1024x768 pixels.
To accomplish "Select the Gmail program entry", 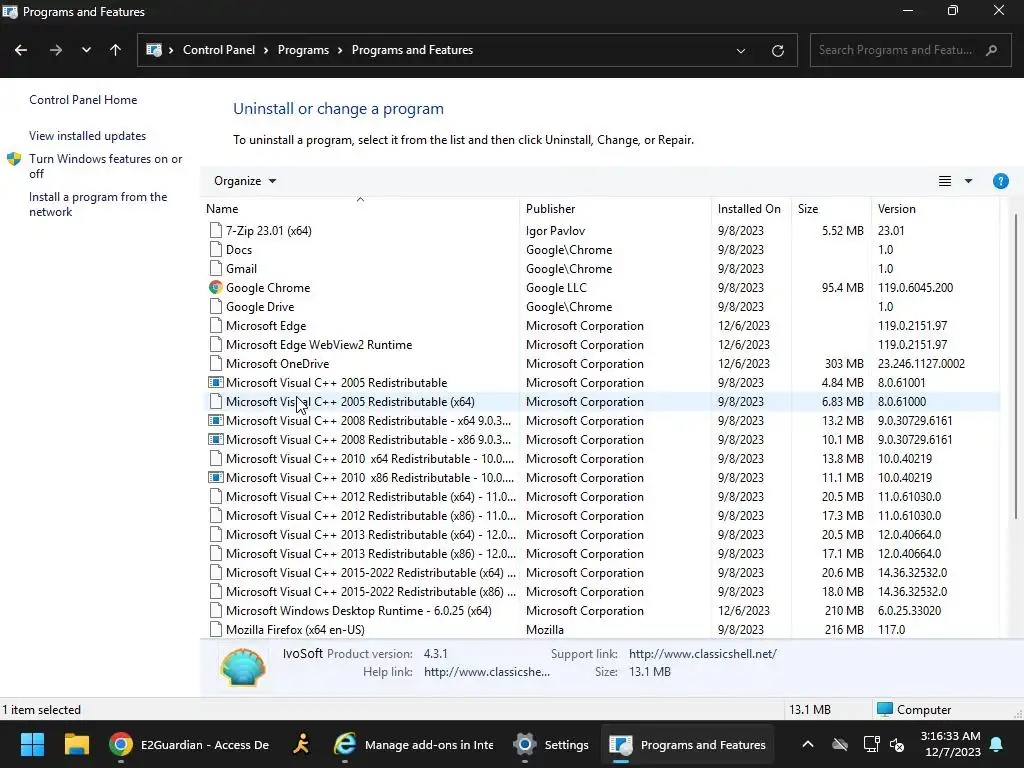I will pos(601,268).
